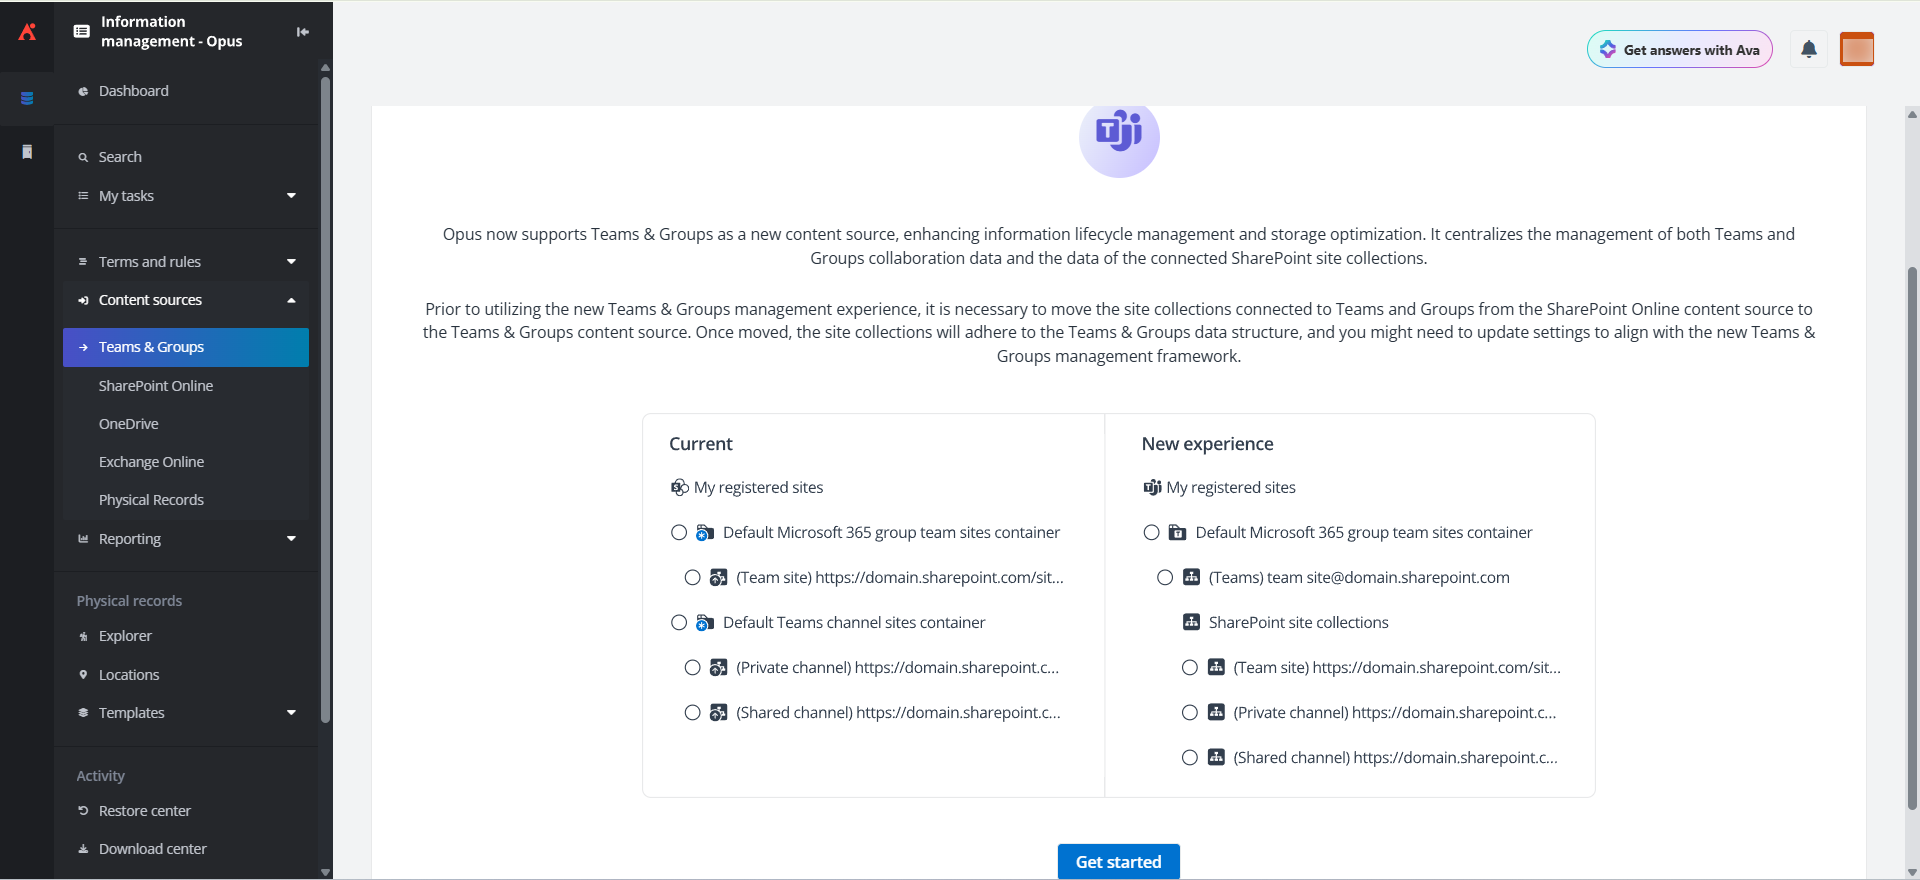
Task: Open Get answers with Ava
Action: pos(1680,49)
